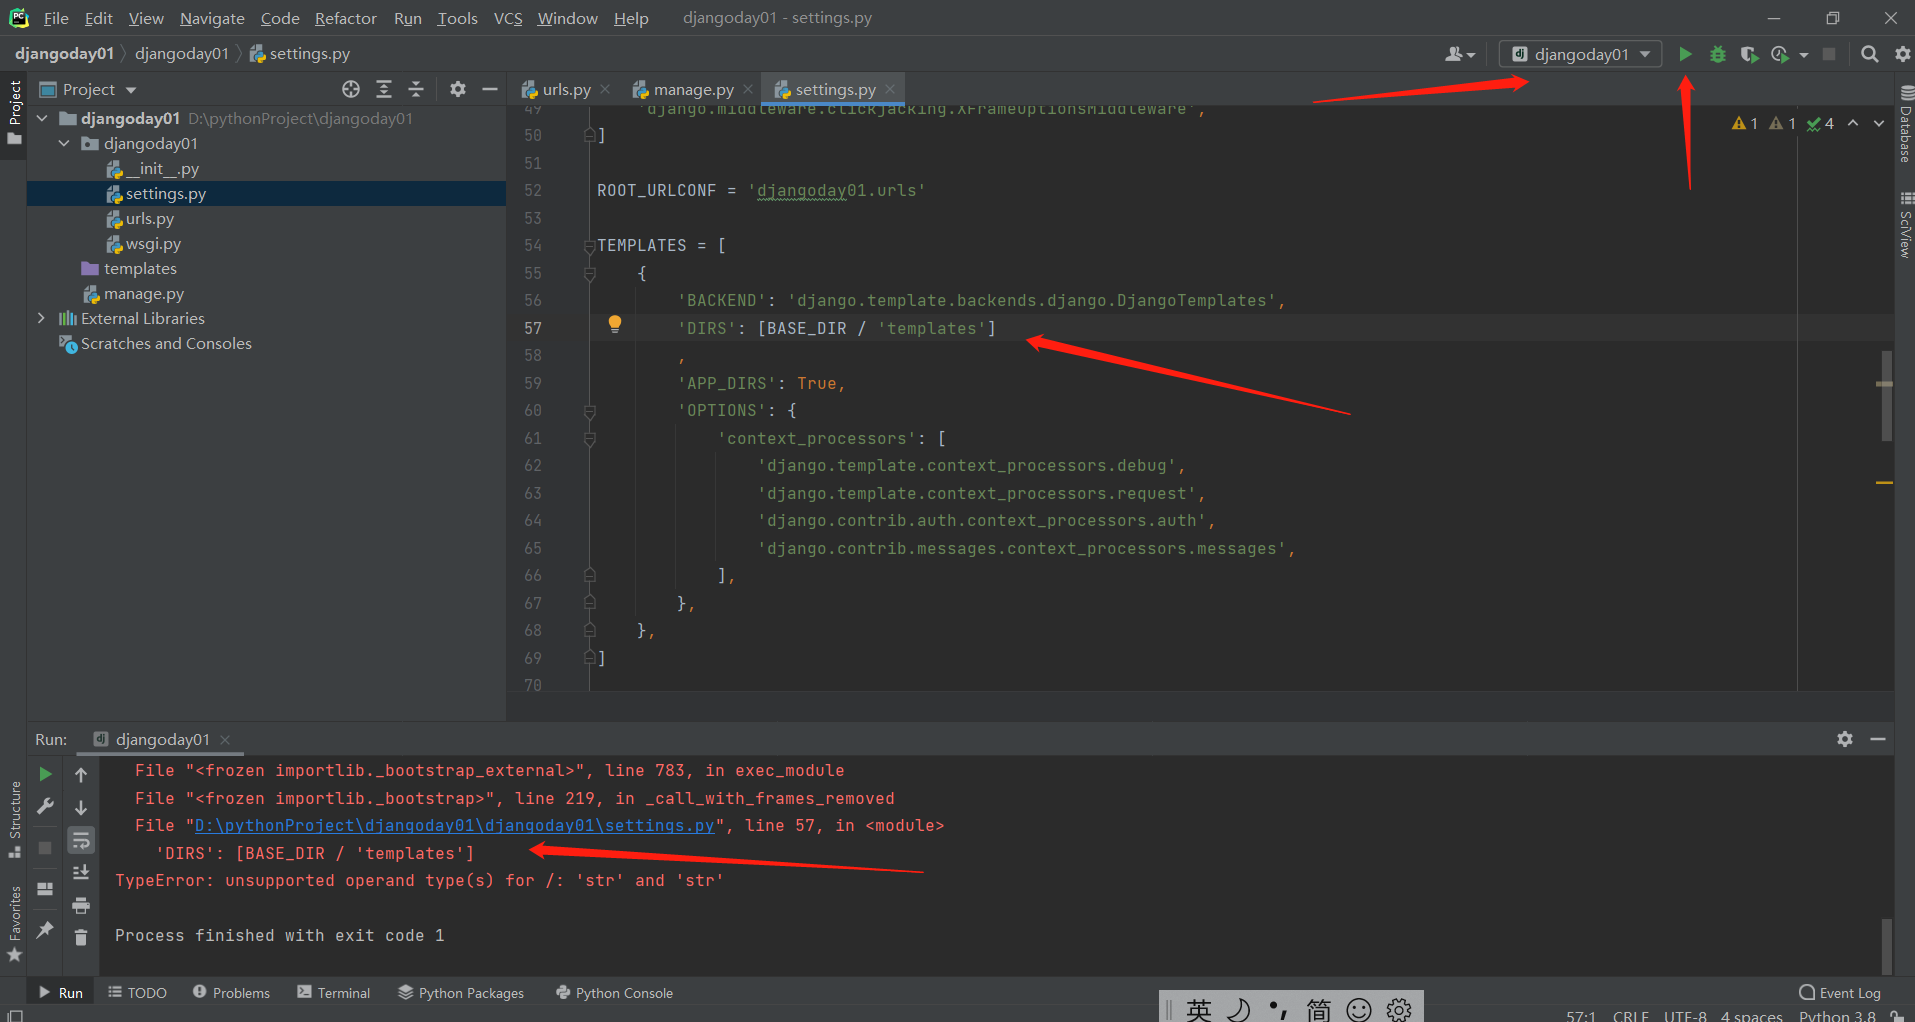Open the Python Console tool window

click(x=614, y=993)
